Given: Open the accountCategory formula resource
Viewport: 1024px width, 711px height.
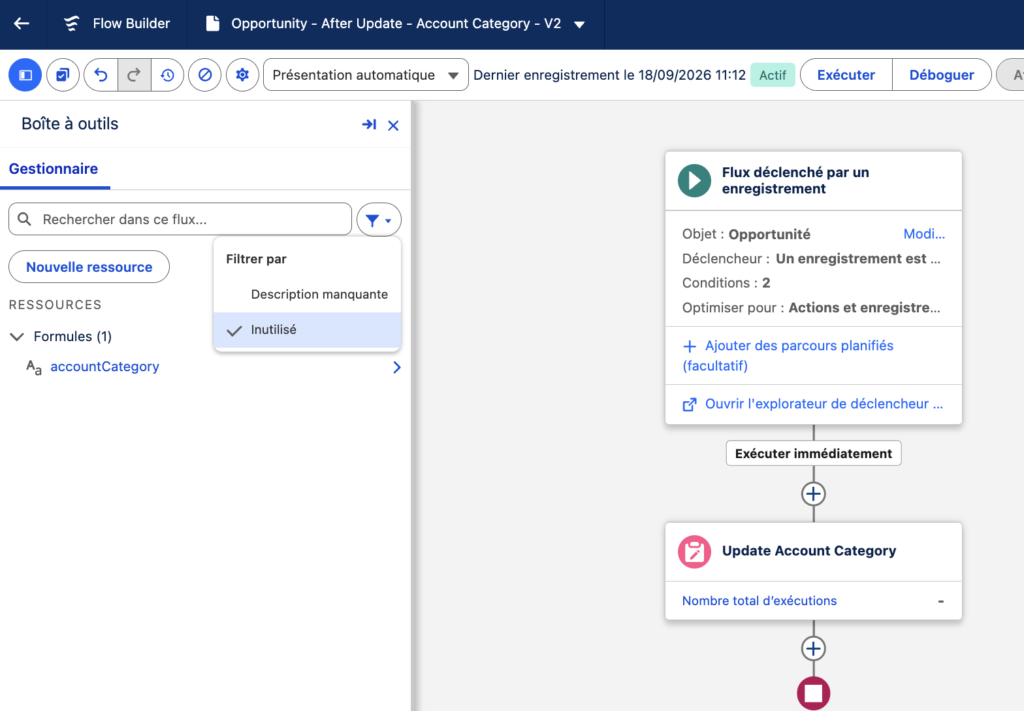Looking at the screenshot, I should tap(104, 367).
